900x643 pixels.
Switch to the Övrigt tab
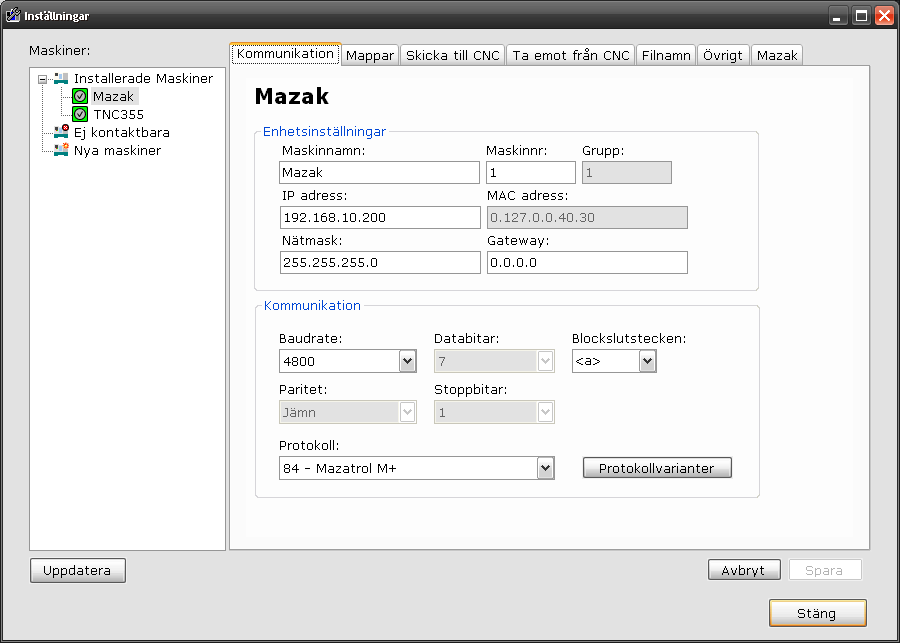(723, 56)
